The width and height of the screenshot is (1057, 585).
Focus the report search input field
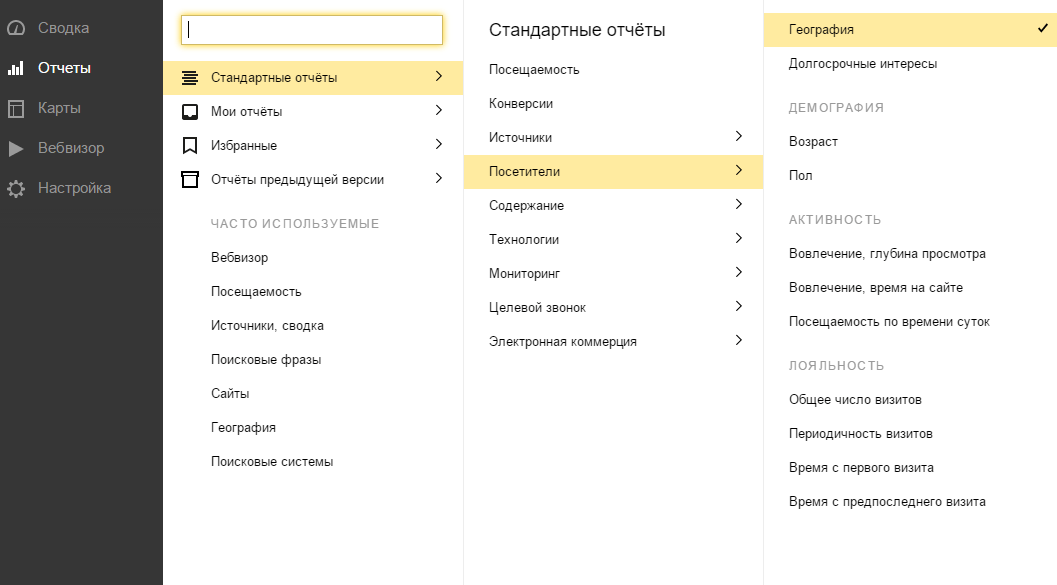point(312,30)
